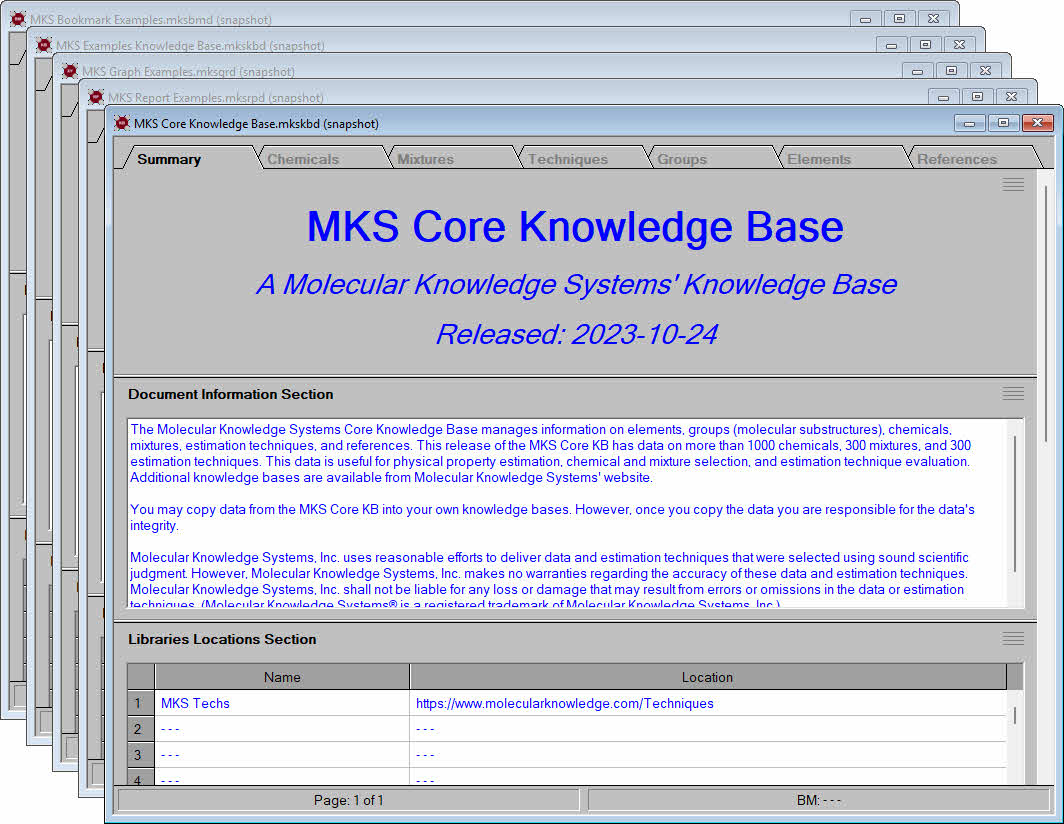Go to the Elements tab
This screenshot has width=1064, height=824.
point(818,159)
